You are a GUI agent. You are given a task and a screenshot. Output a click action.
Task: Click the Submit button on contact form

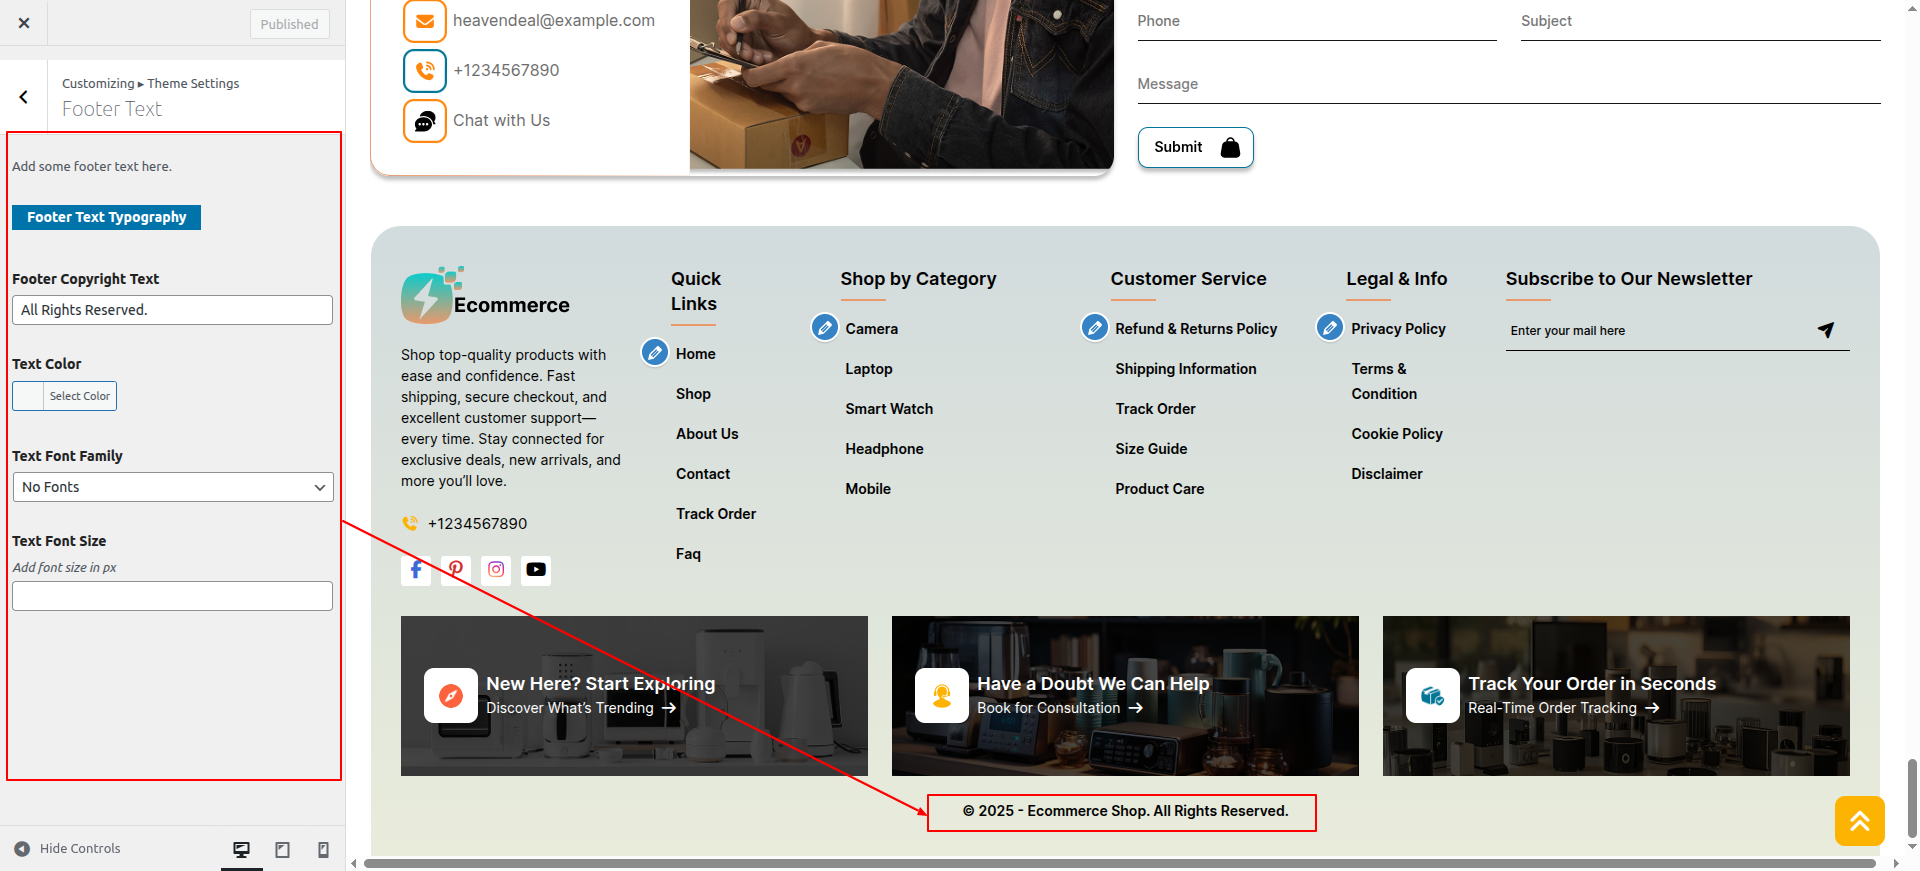[1195, 148]
